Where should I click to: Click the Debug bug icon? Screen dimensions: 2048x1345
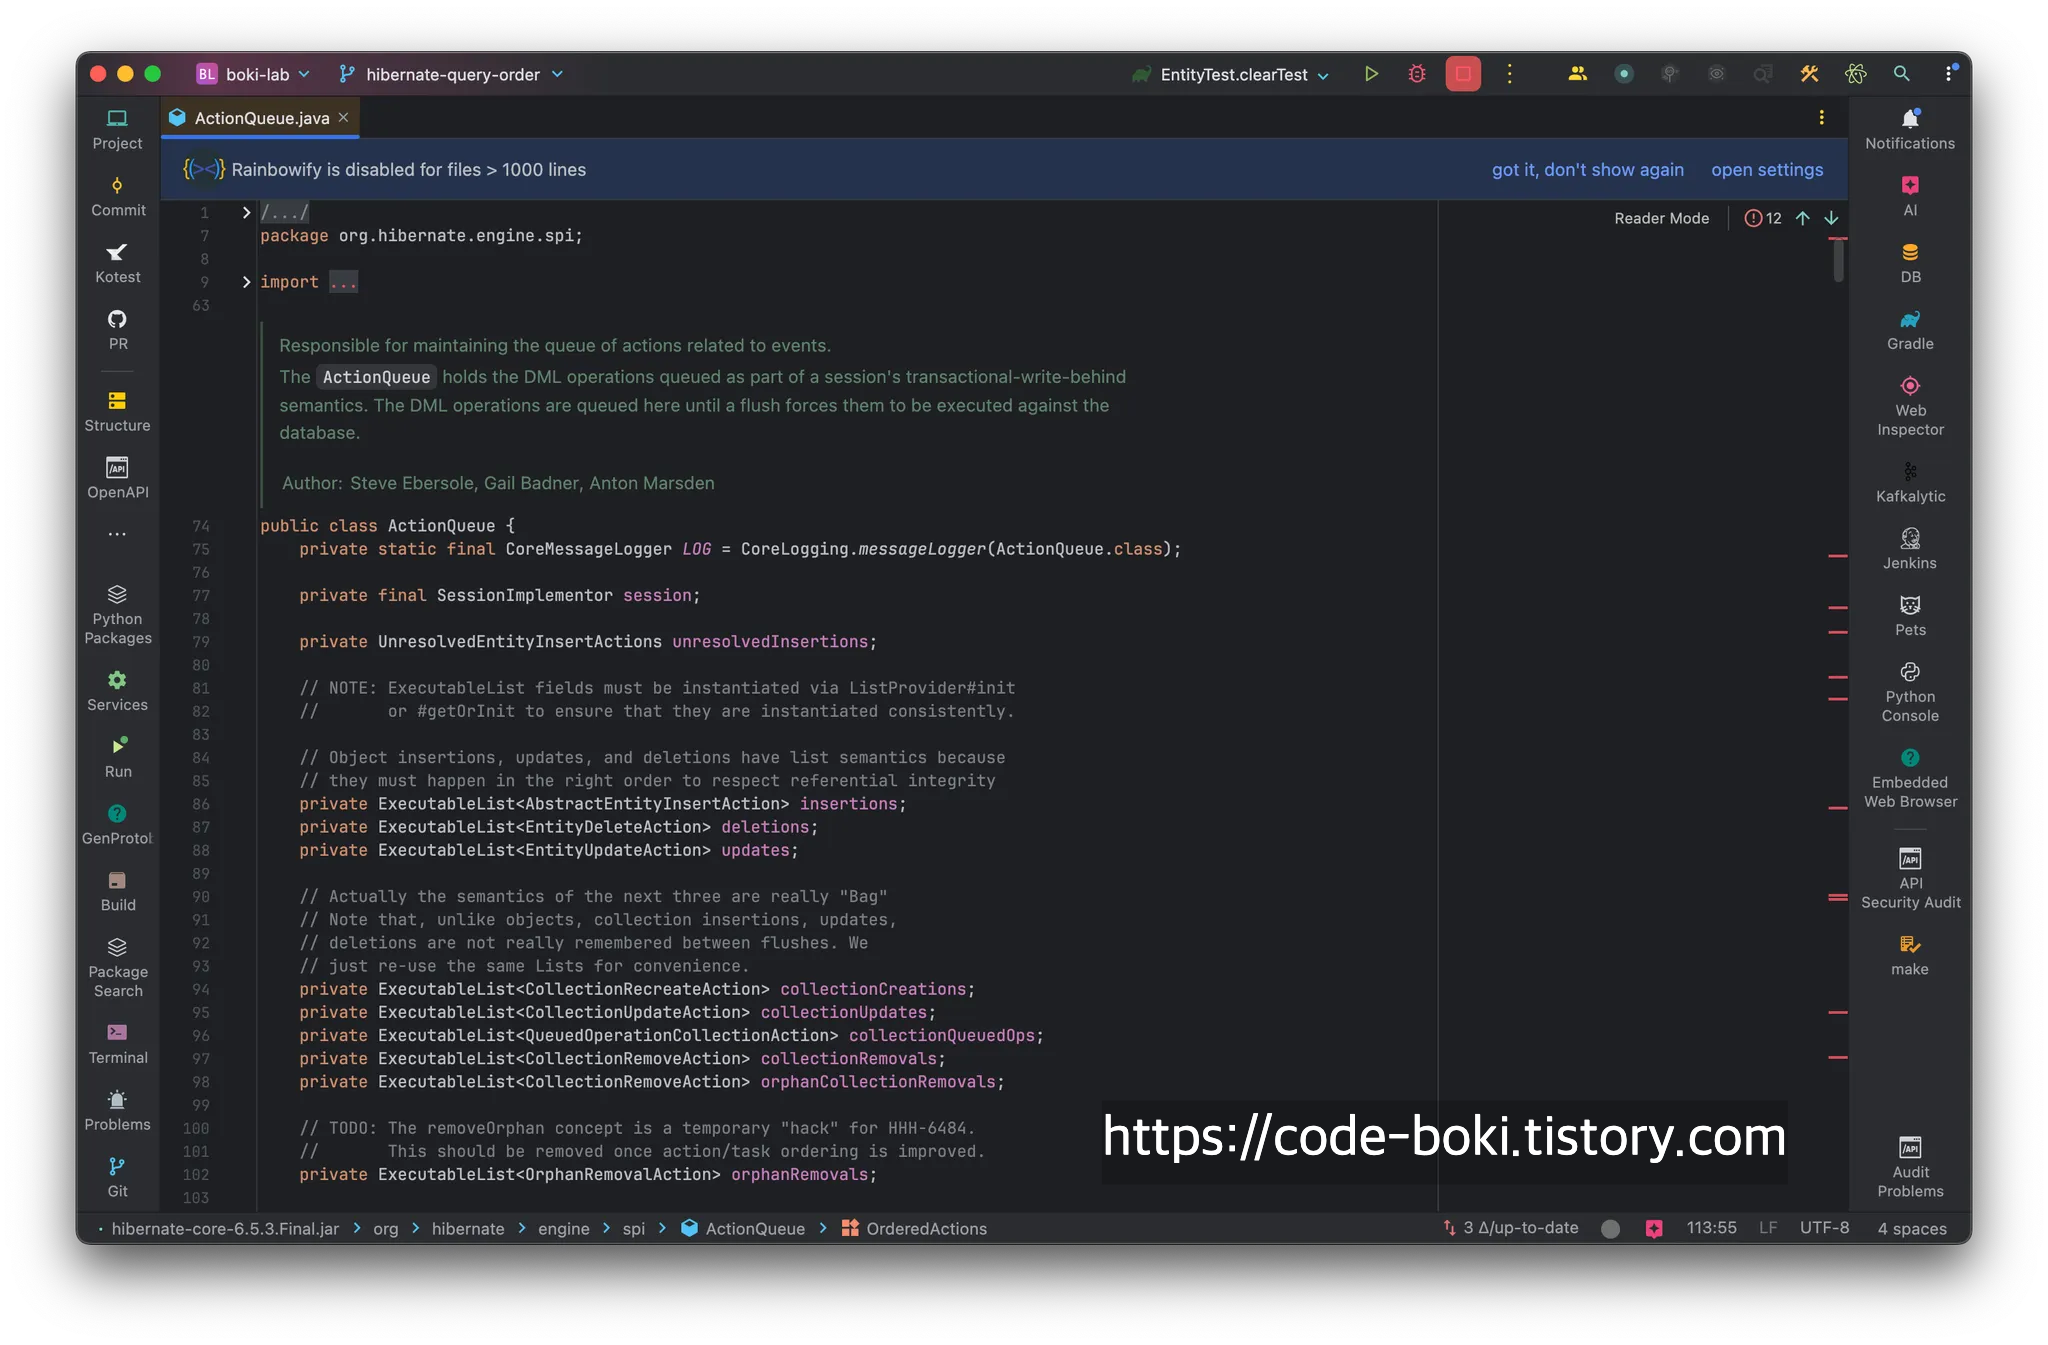1416,74
